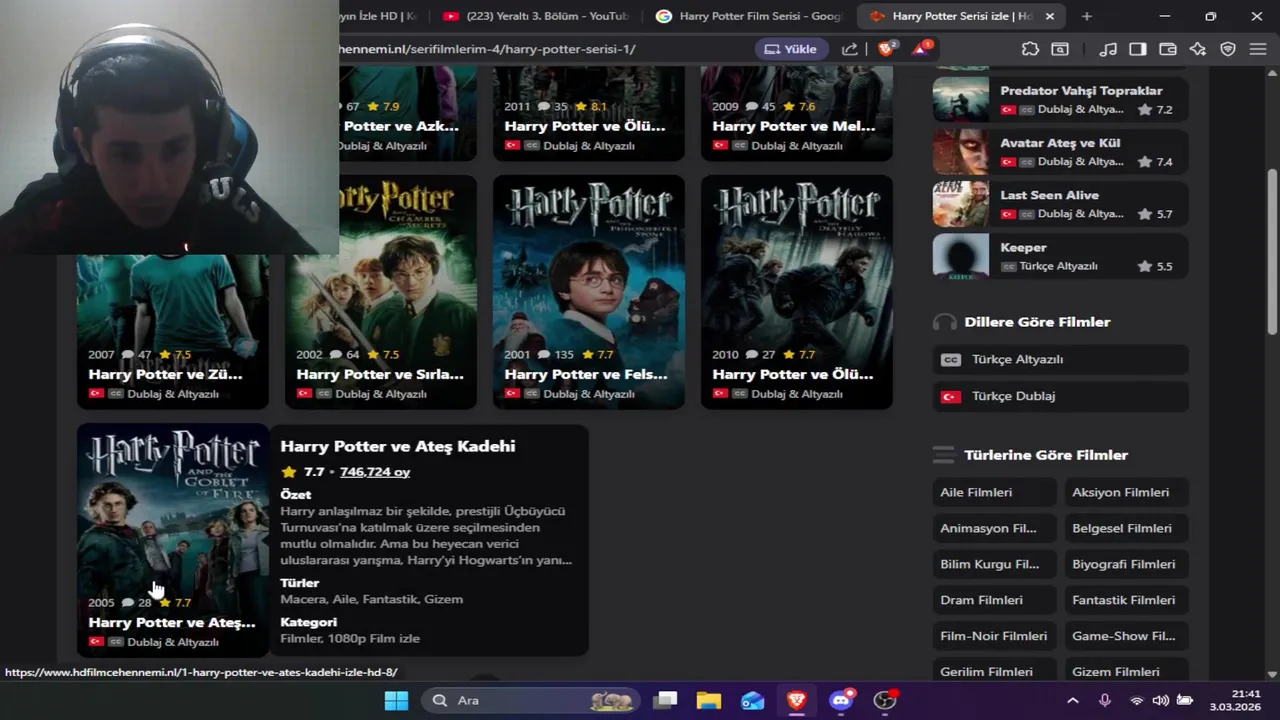The height and width of the screenshot is (720, 1280).
Task: Switch to Yeraltı 3. Bölüm YouTube tab
Action: coord(535,16)
